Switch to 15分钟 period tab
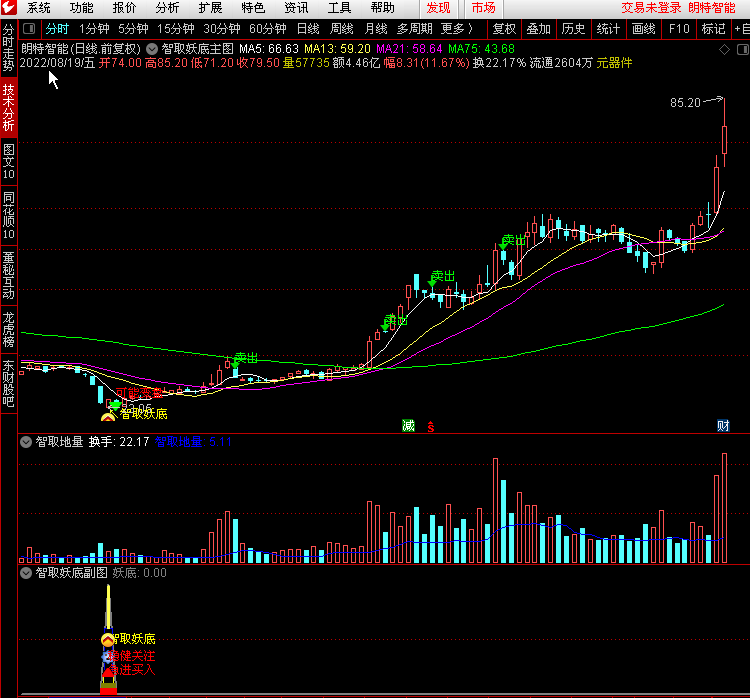750x698 pixels. click(x=176, y=29)
